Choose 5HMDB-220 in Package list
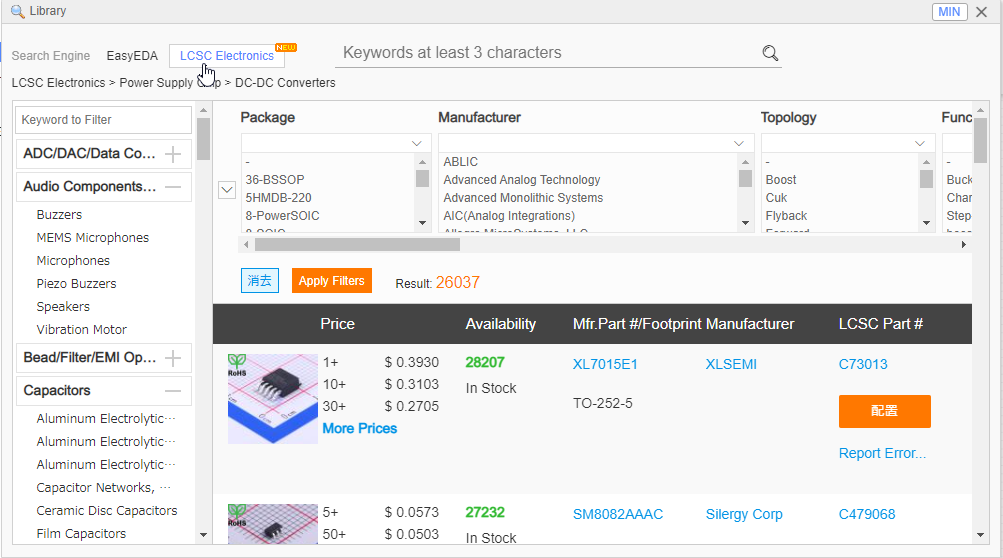The image size is (1003, 558). pyautogui.click(x=278, y=198)
